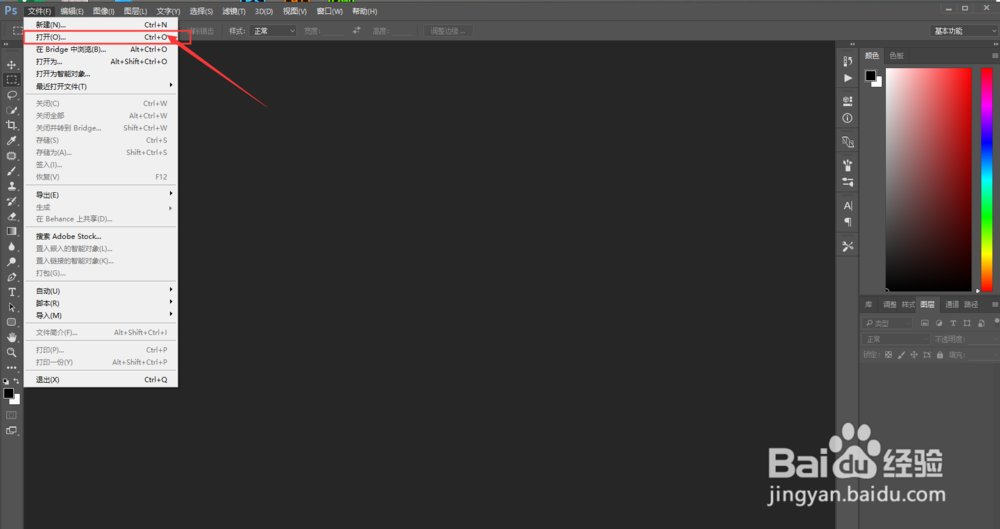Open the layer blend mode 正常 dropdown
The width and height of the screenshot is (1000, 529).
[x=895, y=339]
